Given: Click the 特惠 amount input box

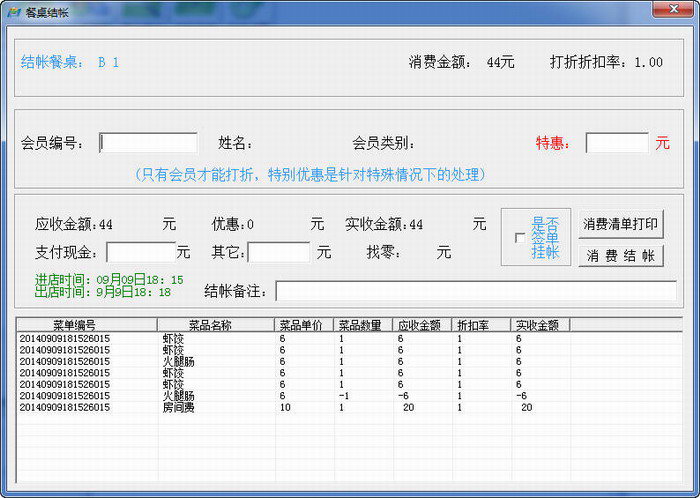Looking at the screenshot, I should click(617, 143).
